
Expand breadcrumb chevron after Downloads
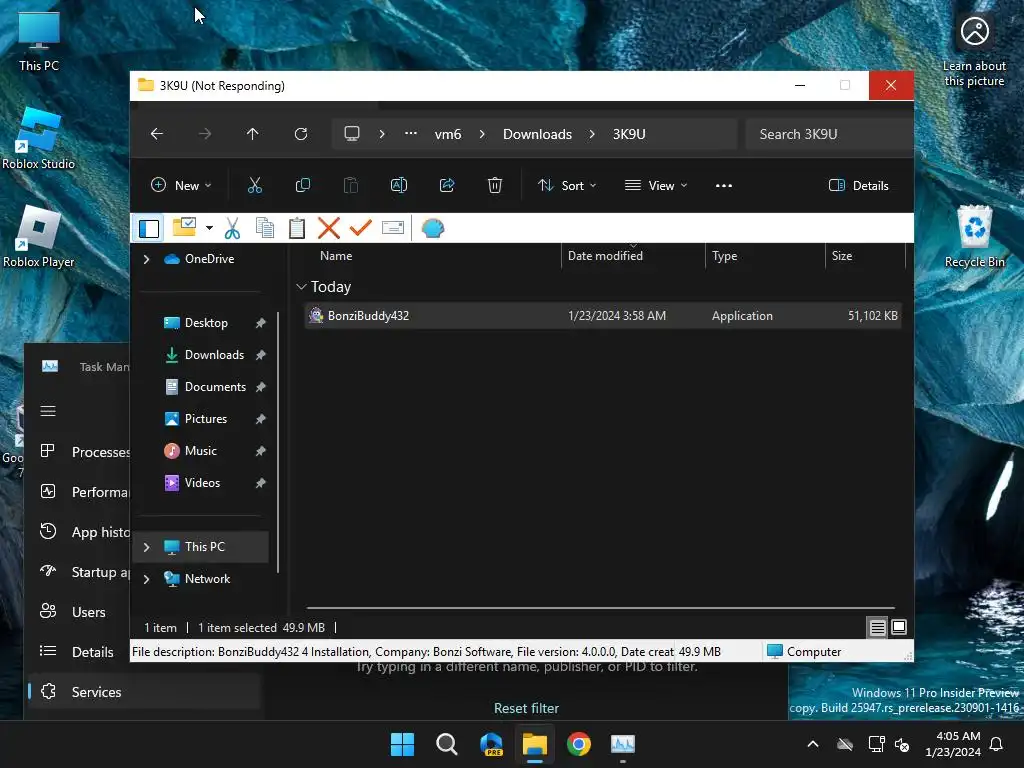point(592,134)
